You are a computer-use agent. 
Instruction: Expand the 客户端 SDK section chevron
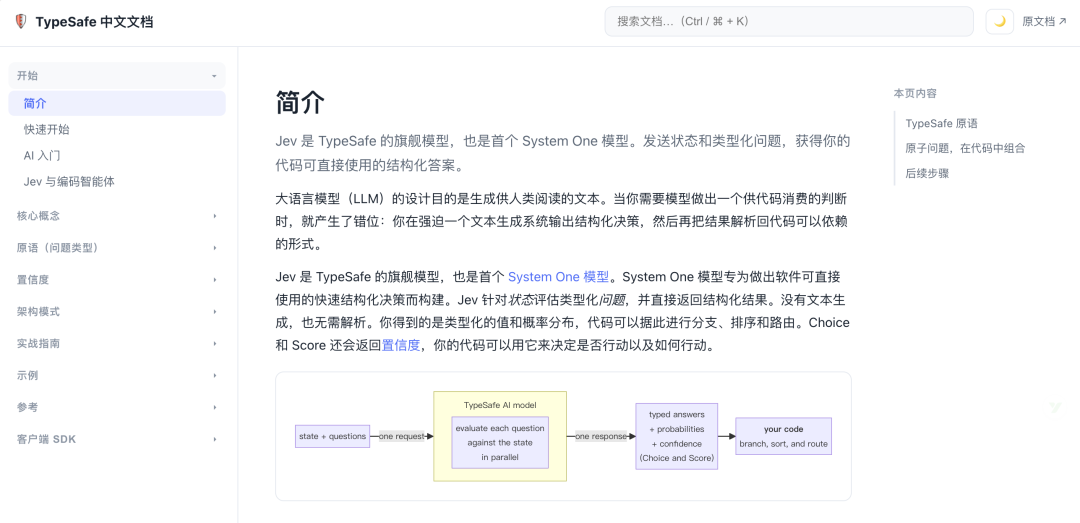pyautogui.click(x=214, y=439)
